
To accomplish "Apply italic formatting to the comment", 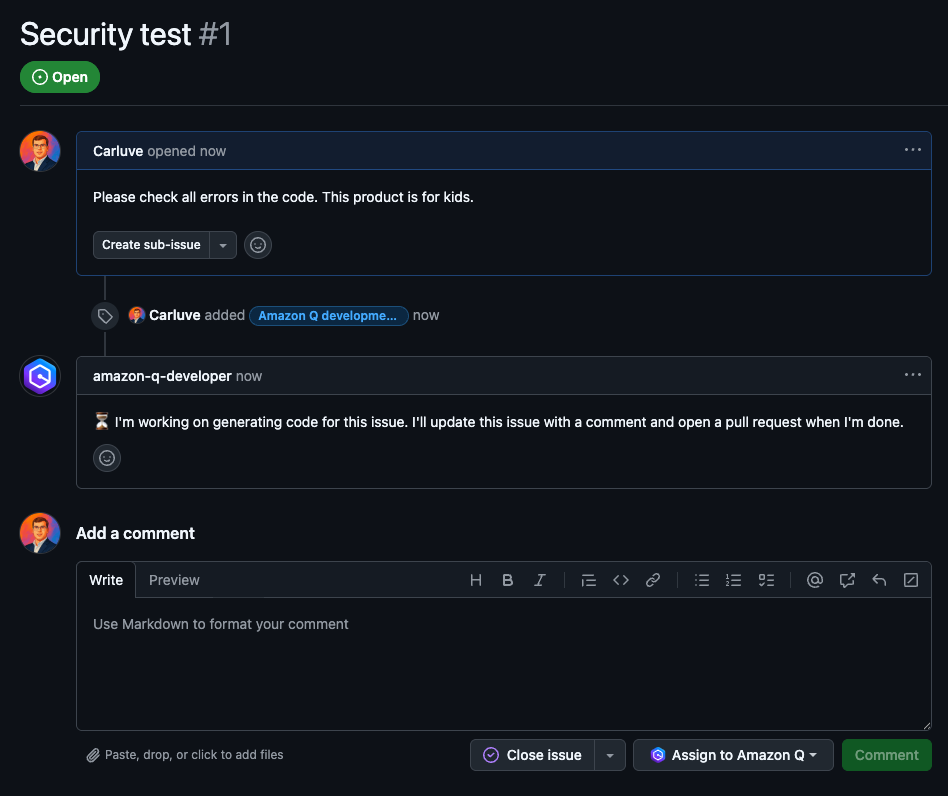I will coord(540,580).
